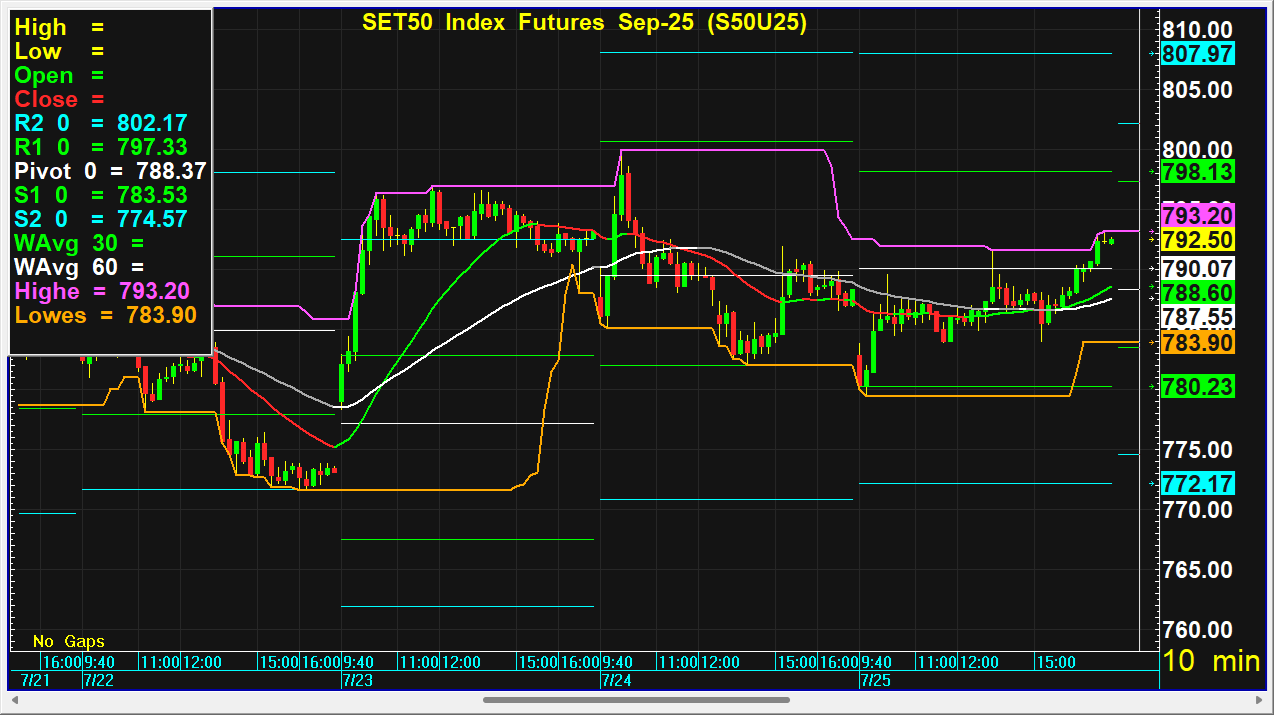The width and height of the screenshot is (1274, 715).
Task: Click the 787.55 price label
Action: point(1198,317)
